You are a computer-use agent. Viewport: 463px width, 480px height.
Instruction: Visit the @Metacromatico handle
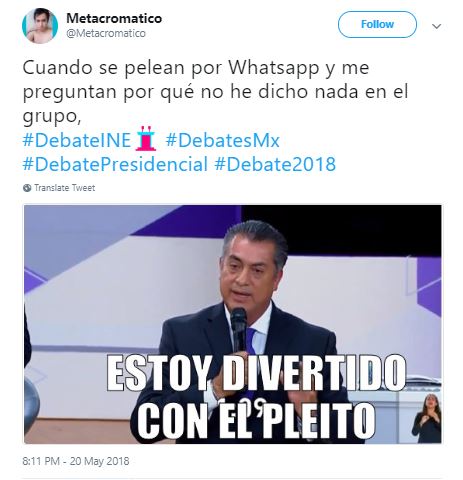106,33
